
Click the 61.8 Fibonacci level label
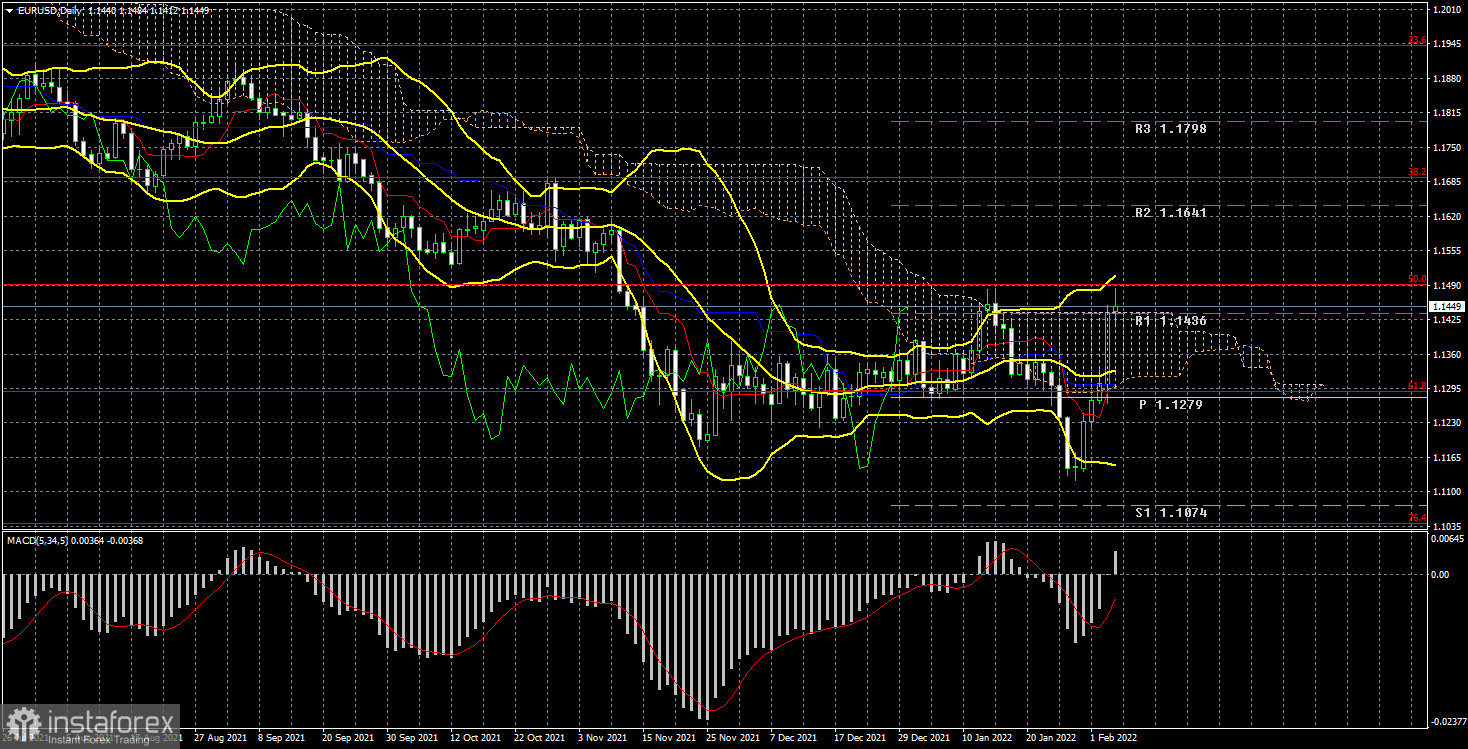click(x=1416, y=386)
